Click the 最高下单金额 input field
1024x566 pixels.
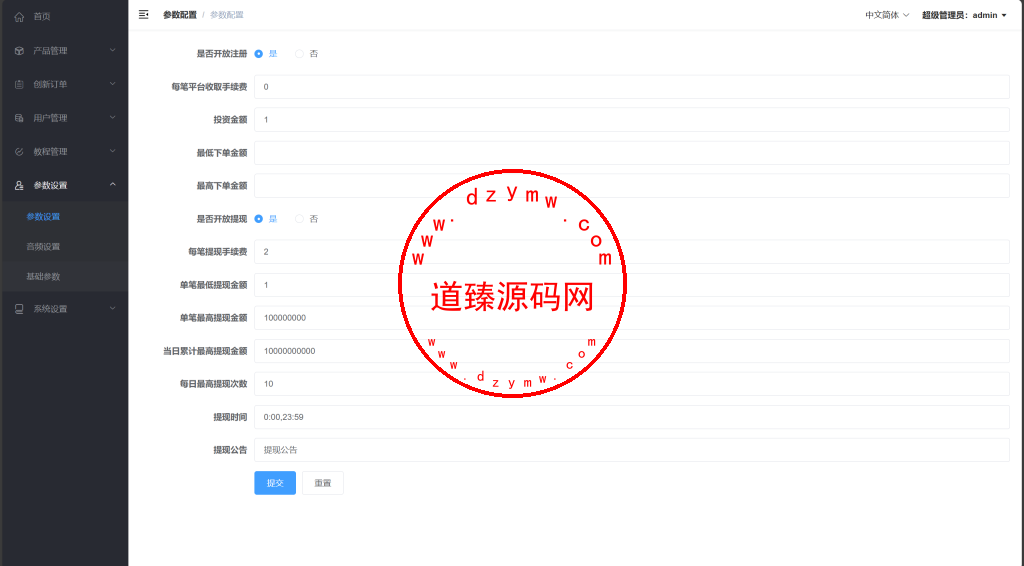tap(632, 186)
